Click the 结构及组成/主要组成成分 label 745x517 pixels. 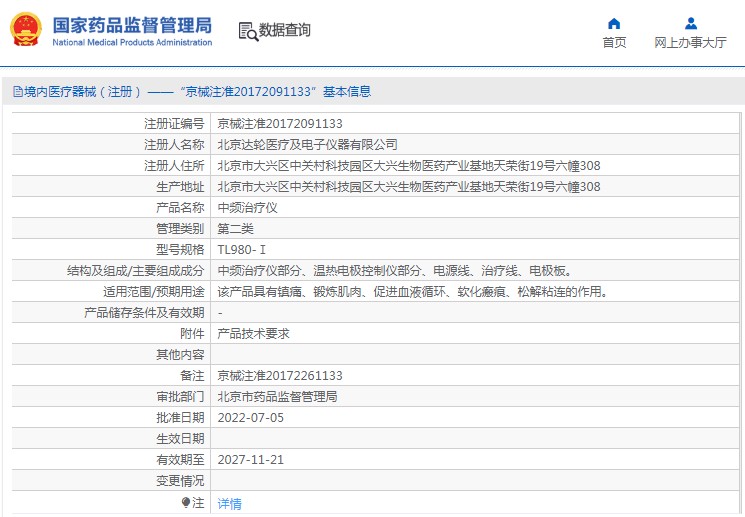135,271
